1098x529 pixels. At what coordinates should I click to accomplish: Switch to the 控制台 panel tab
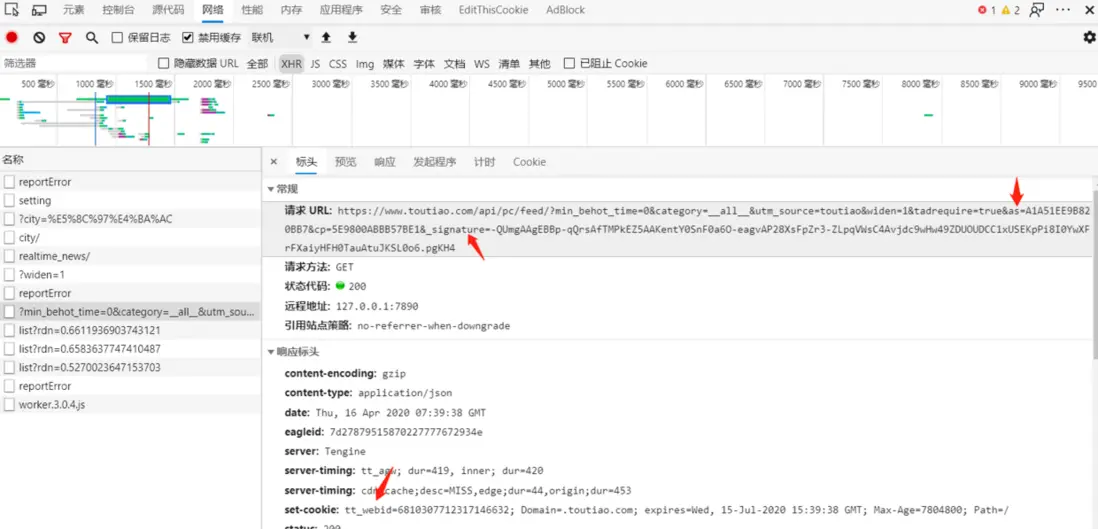click(119, 10)
